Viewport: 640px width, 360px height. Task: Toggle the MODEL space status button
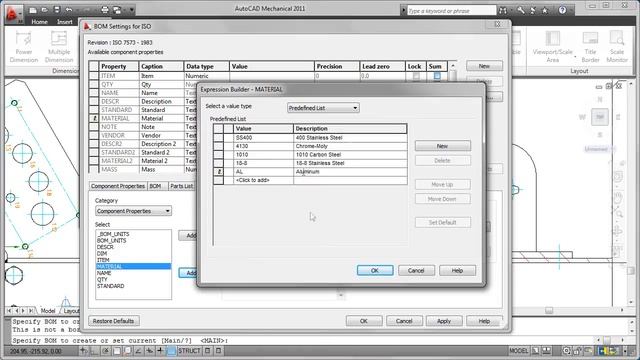(x=518, y=351)
